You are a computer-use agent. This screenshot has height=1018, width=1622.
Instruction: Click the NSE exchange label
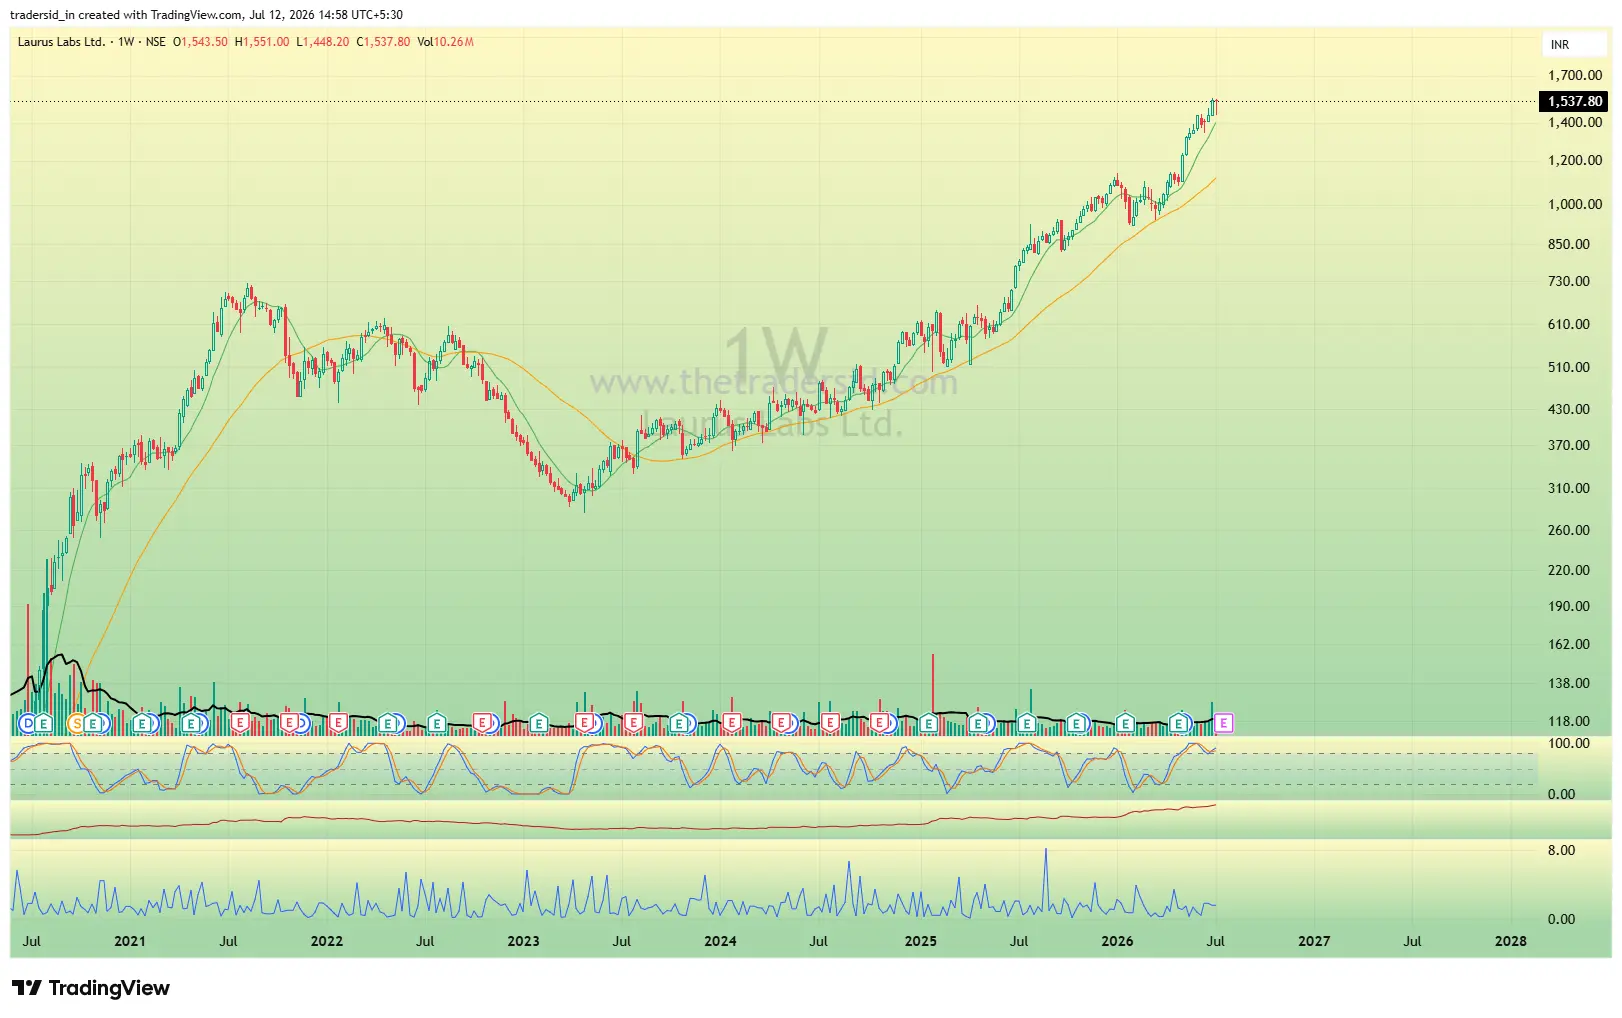156,42
